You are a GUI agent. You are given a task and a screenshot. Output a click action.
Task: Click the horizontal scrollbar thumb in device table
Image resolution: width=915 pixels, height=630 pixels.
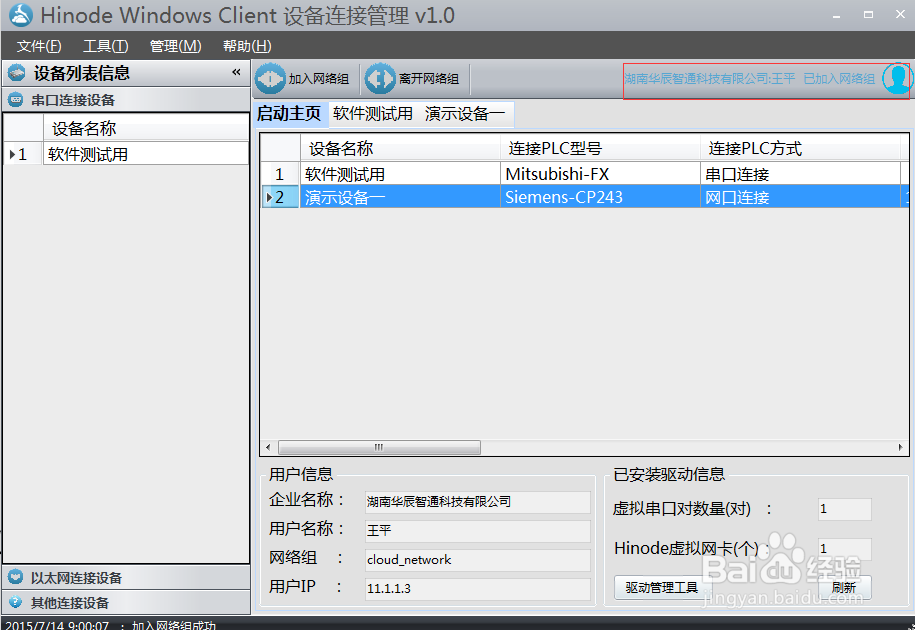click(379, 447)
